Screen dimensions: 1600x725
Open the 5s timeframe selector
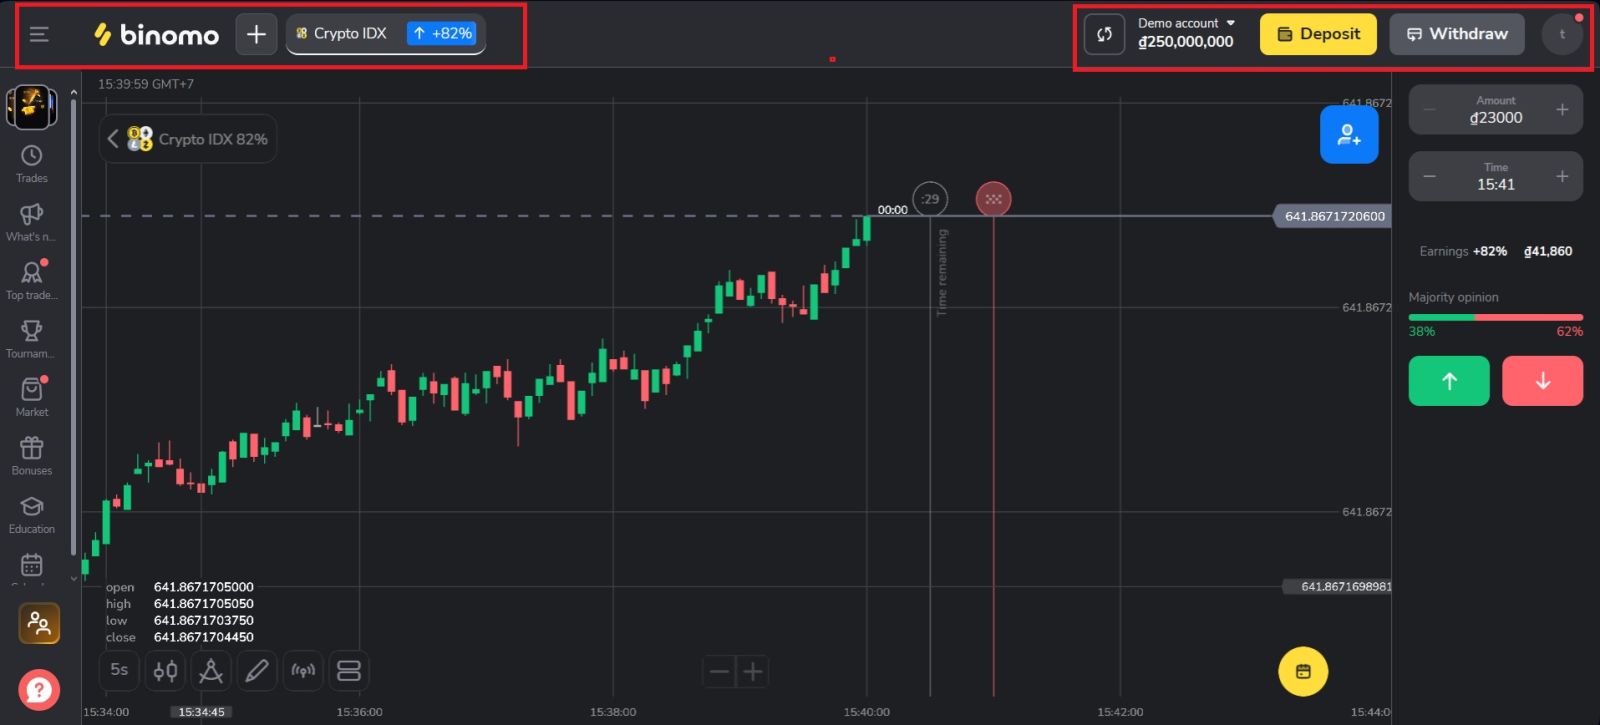[119, 671]
